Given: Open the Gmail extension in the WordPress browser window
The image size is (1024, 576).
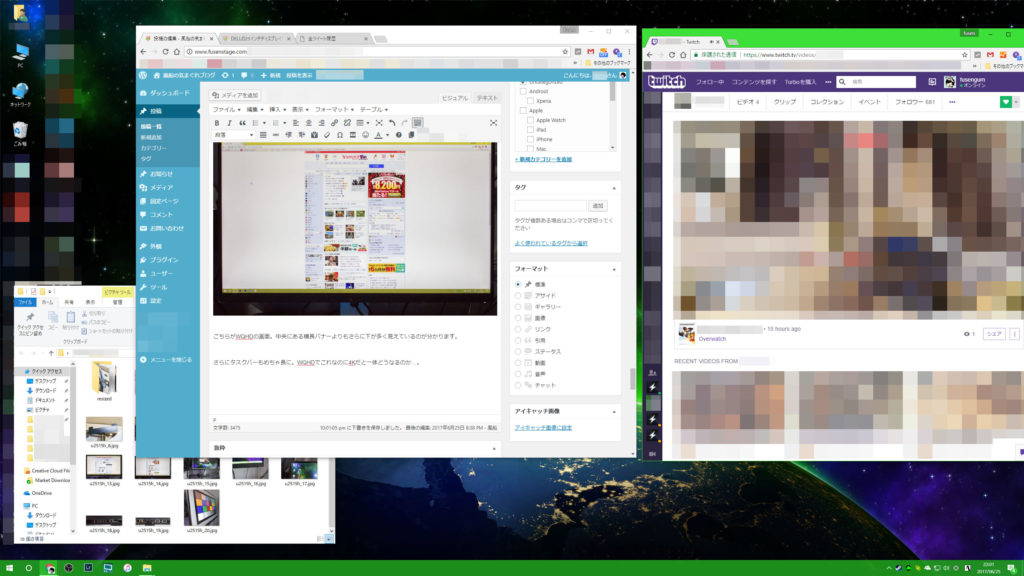Looking at the screenshot, I should pyautogui.click(x=590, y=52).
